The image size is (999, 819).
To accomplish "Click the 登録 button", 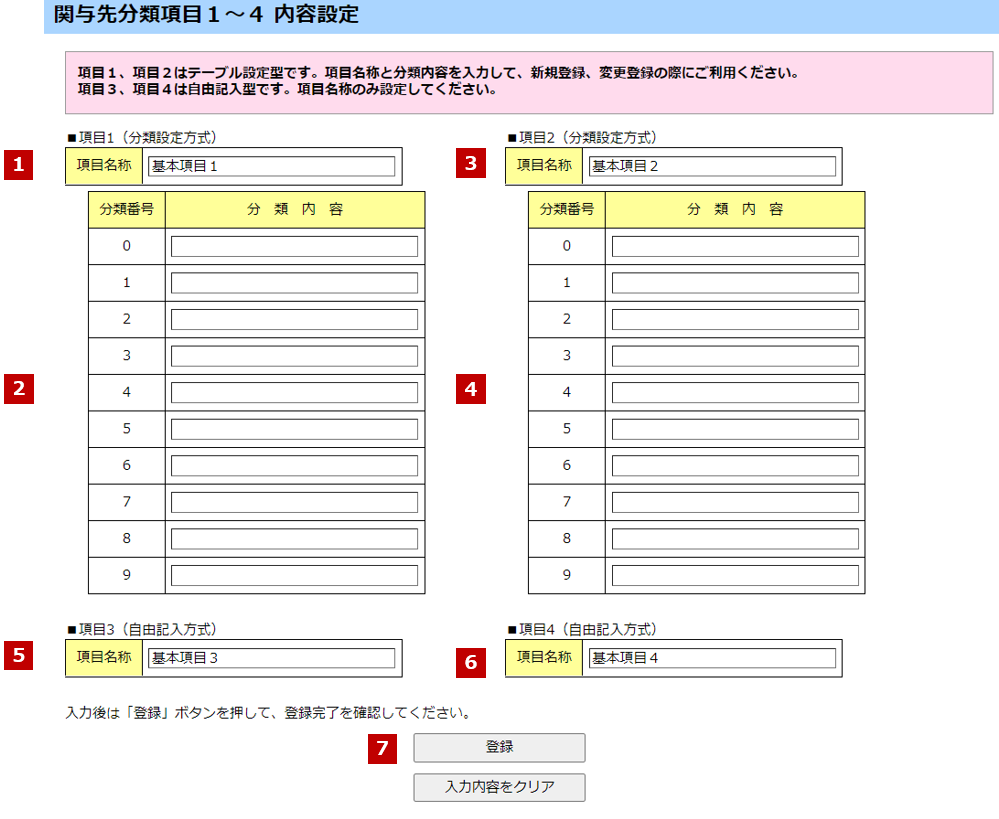I will pos(499,747).
